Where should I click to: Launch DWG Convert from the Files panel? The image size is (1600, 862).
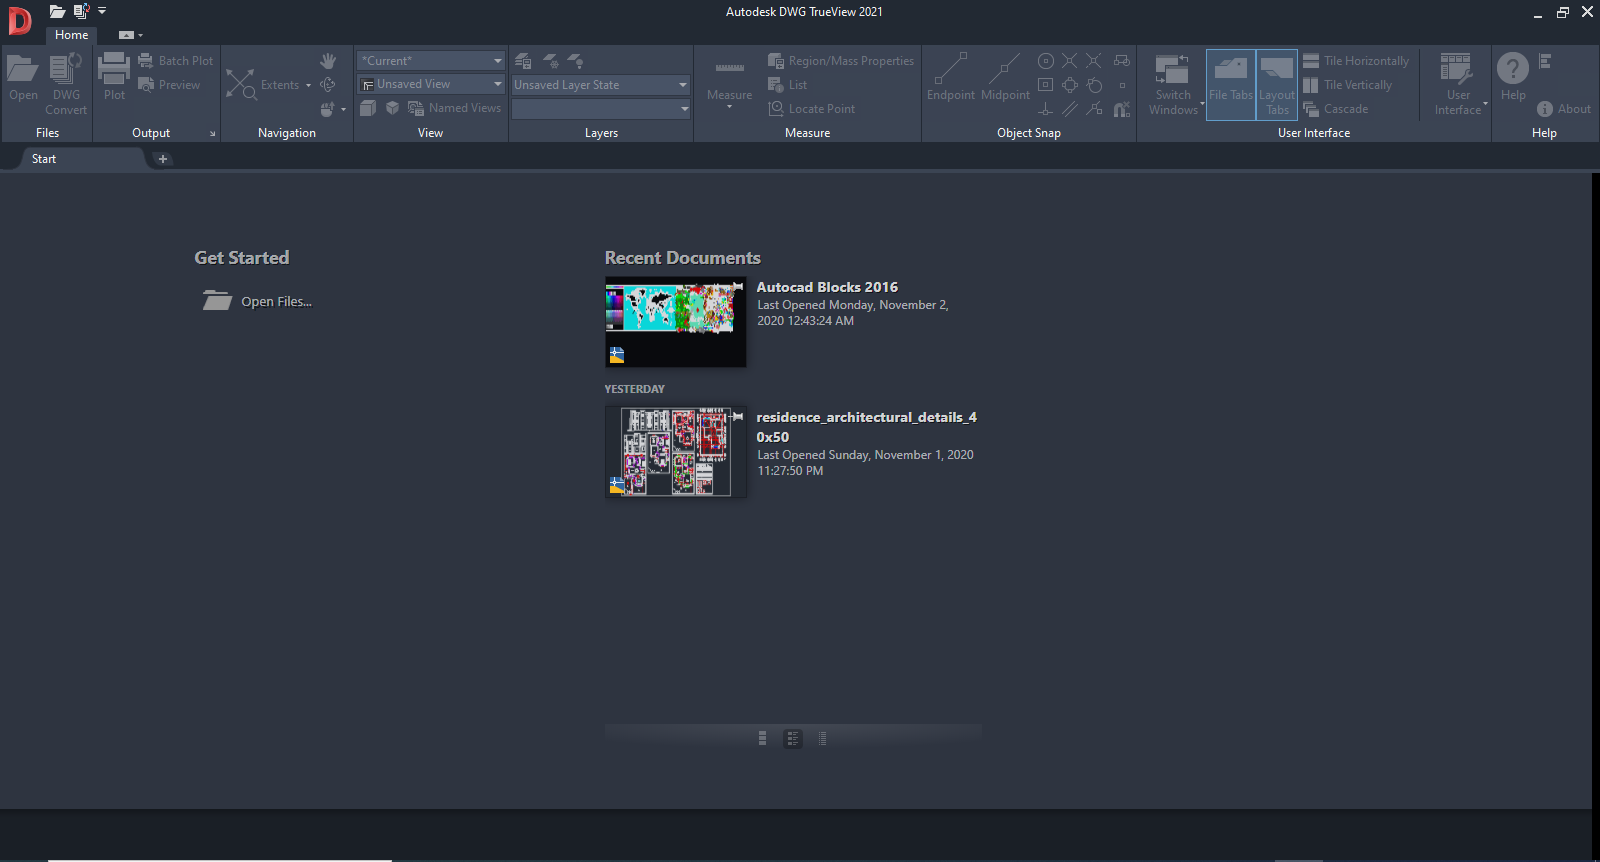[x=66, y=84]
